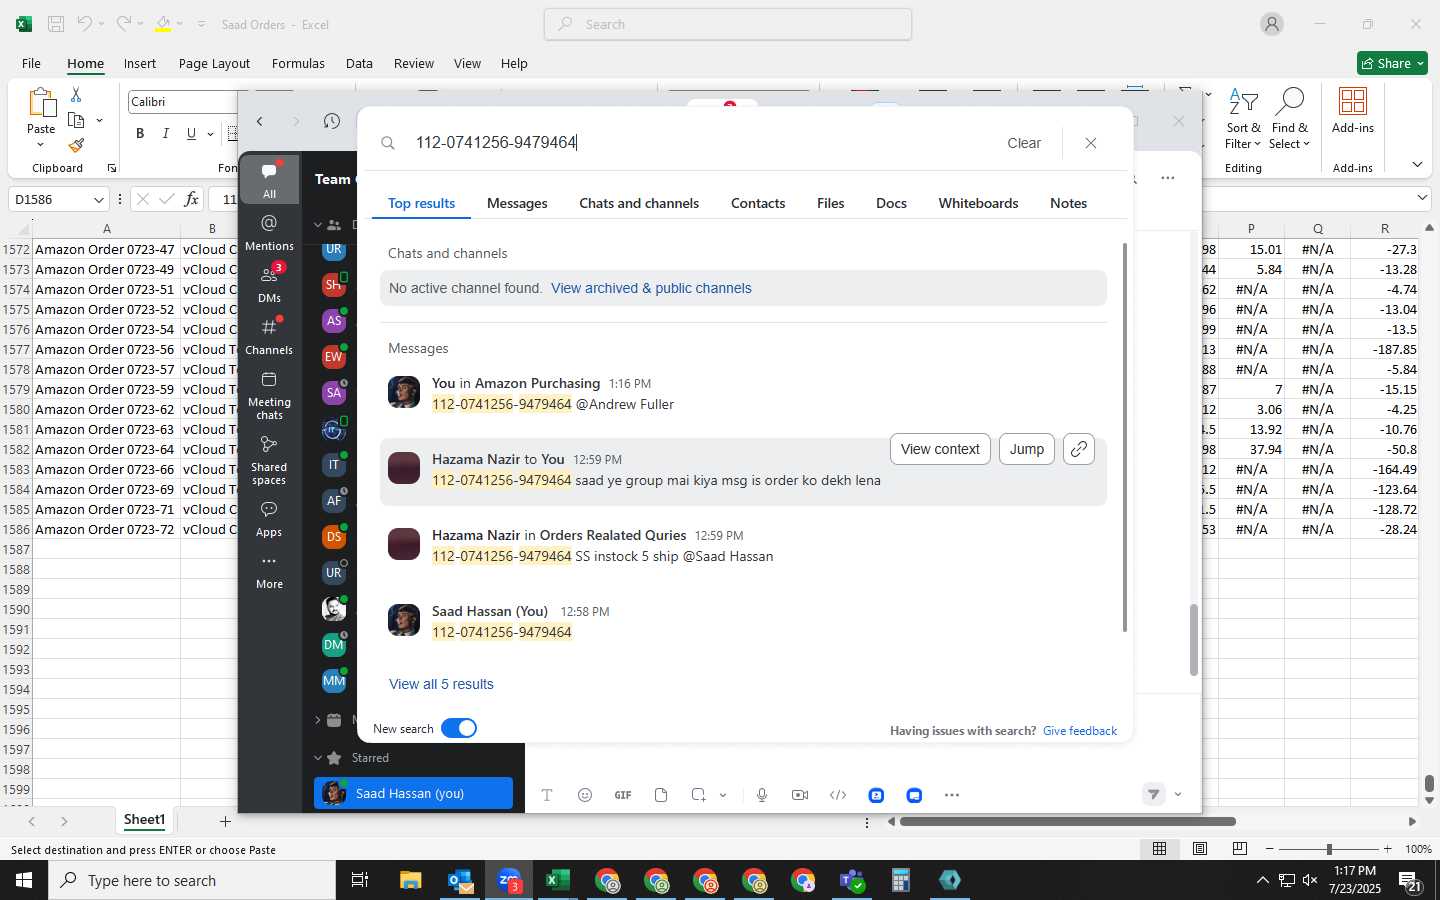This screenshot has width=1440, height=900.
Task: Click the copy link icon on message
Action: pos(1078,449)
